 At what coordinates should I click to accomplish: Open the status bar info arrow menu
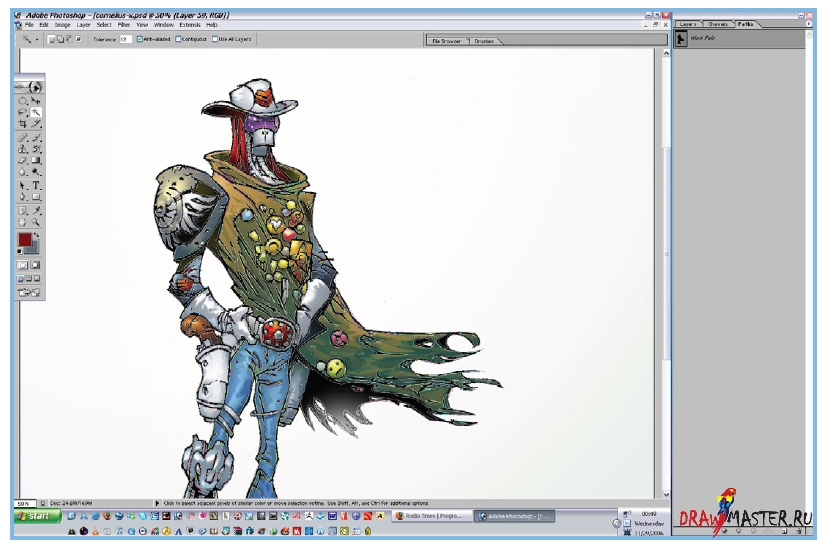pyautogui.click(x=157, y=503)
